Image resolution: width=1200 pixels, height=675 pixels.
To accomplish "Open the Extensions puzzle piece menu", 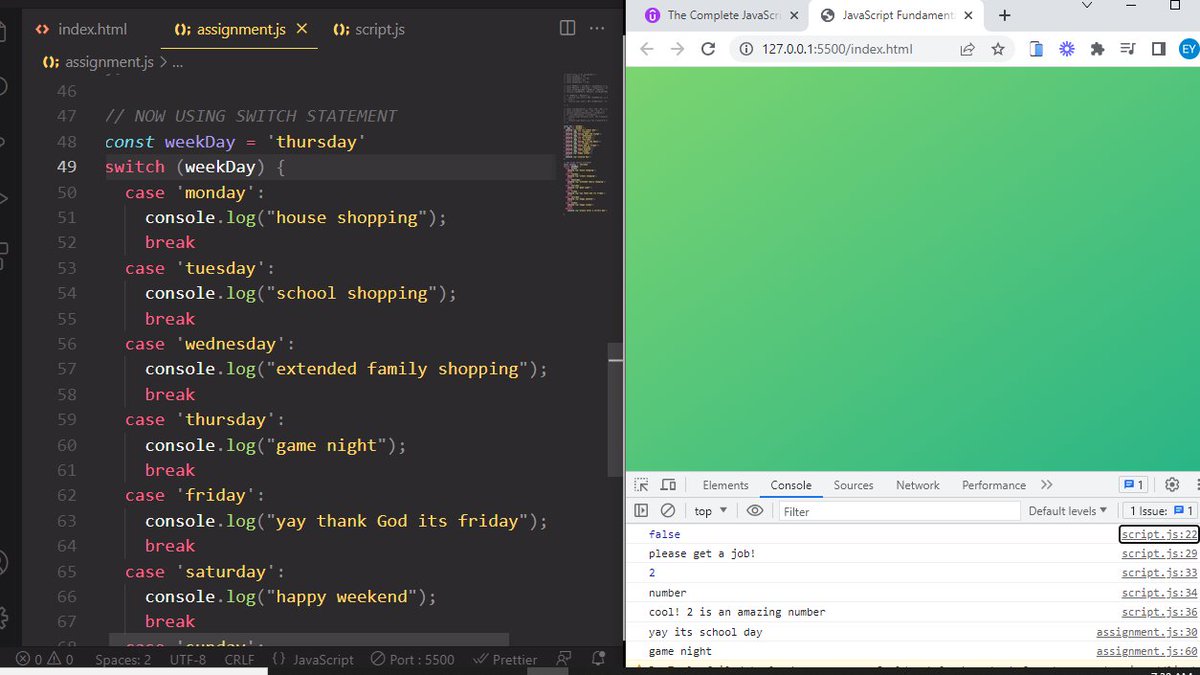I will 1098,48.
